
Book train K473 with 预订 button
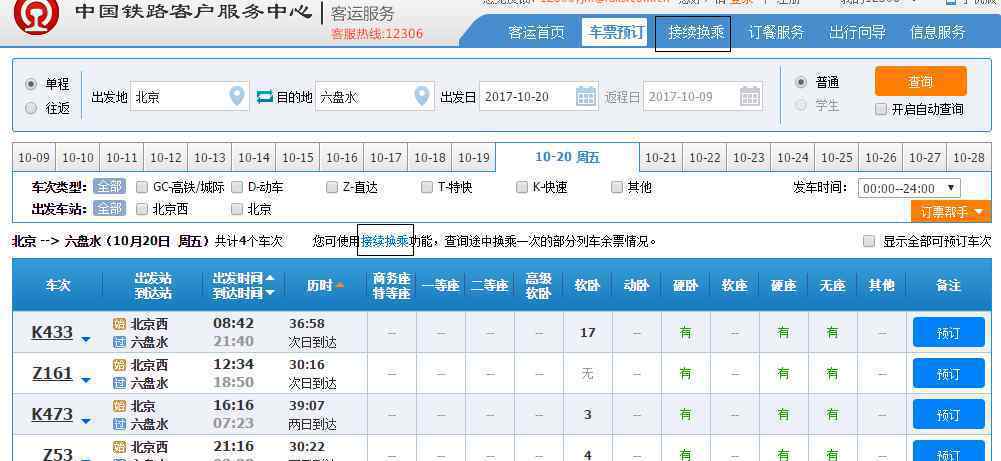(949, 414)
